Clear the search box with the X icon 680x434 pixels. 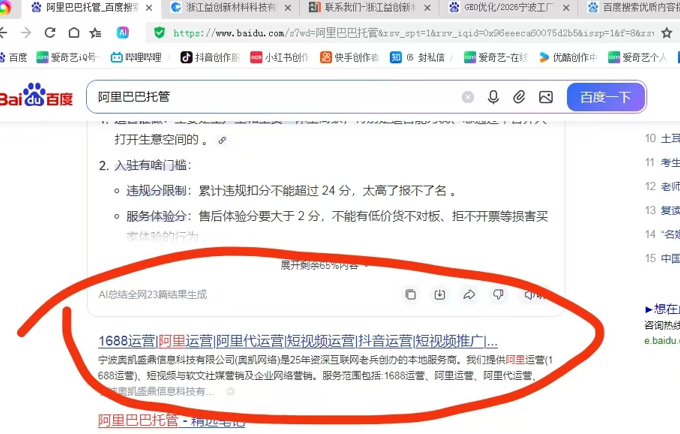click(468, 97)
